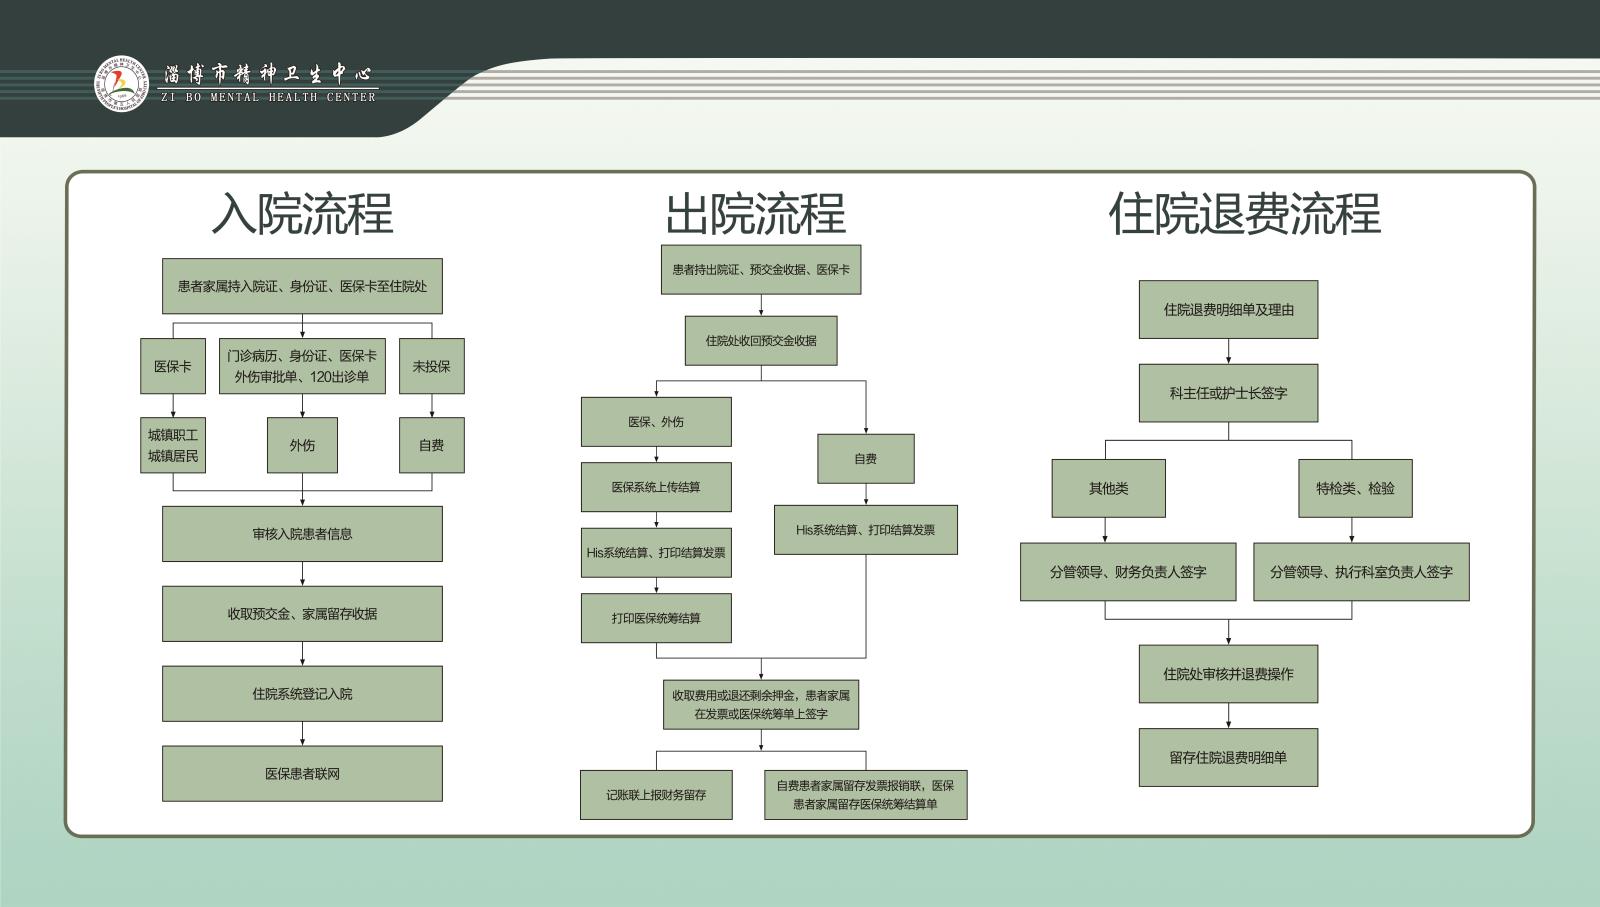1600x907 pixels.
Task: Click the 住院退费流程 heading
Action: pos(1244,214)
